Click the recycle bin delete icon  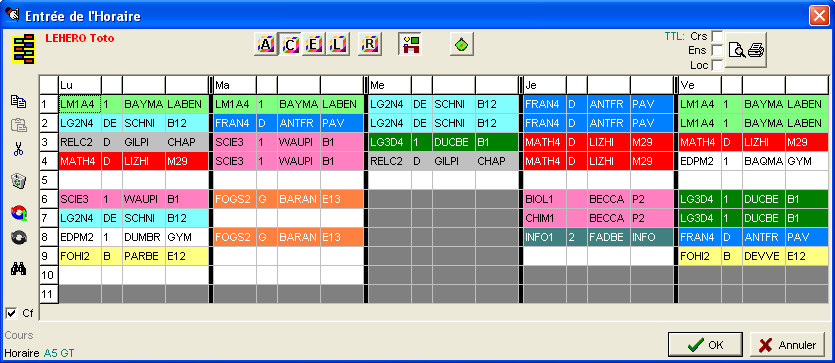pyautogui.click(x=18, y=181)
